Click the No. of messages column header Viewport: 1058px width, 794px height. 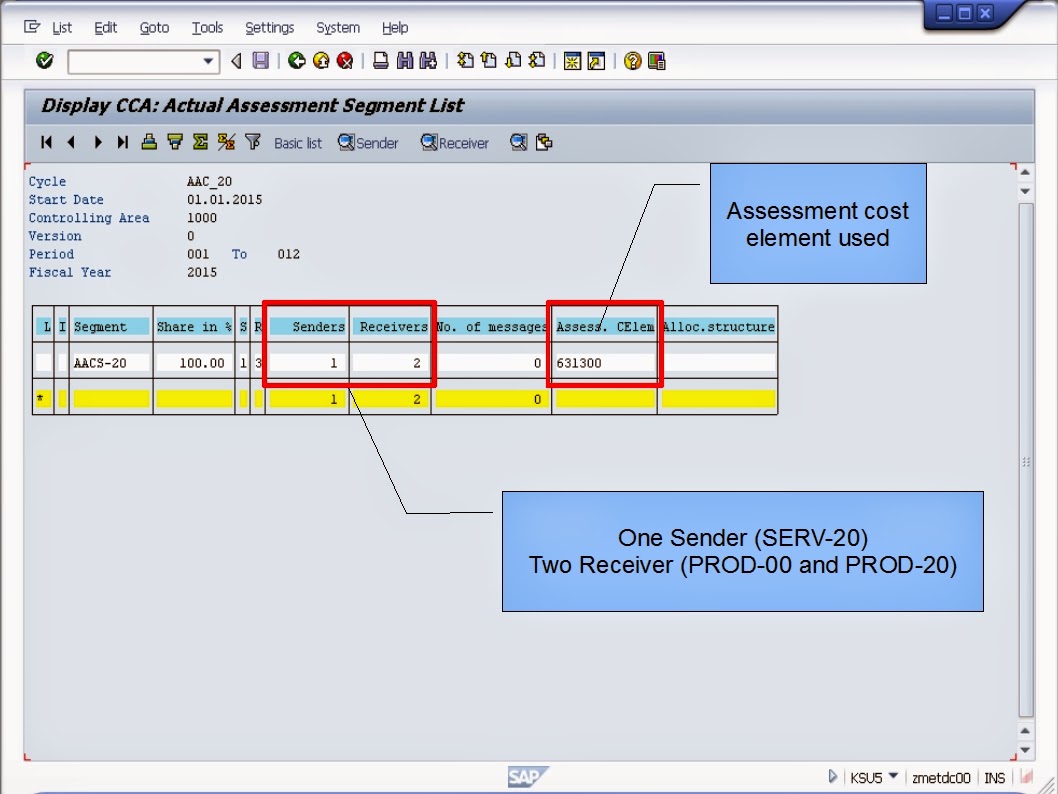point(492,327)
